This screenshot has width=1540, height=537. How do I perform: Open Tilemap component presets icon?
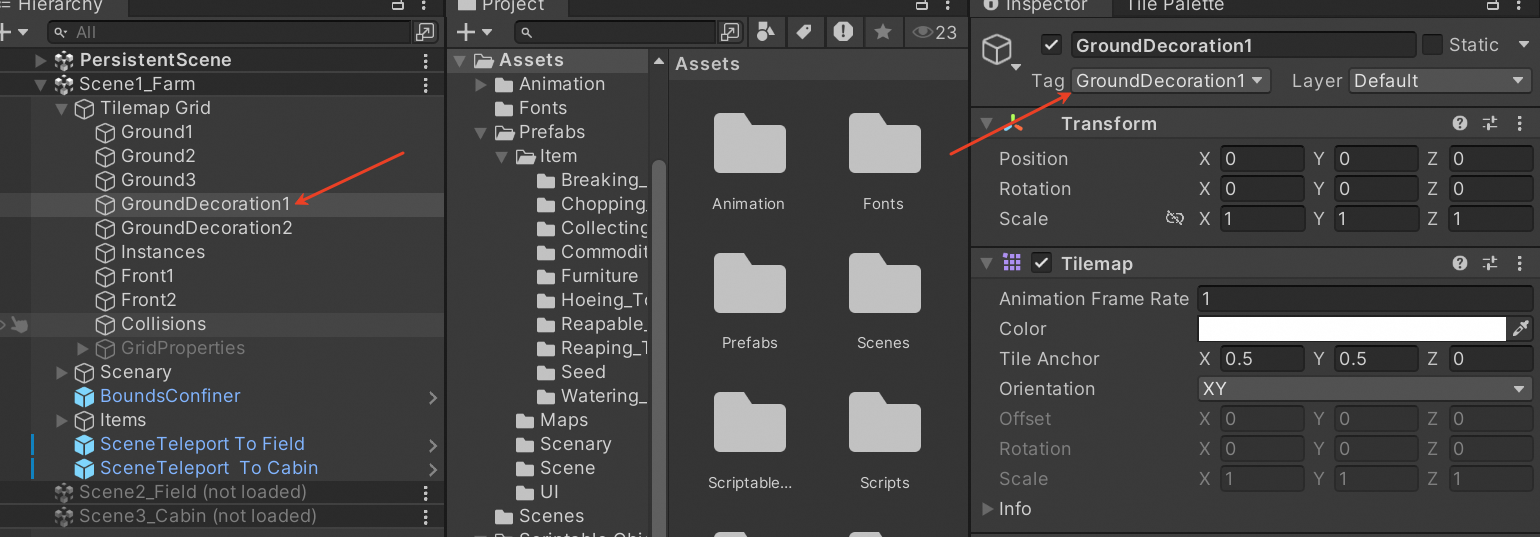[1490, 263]
